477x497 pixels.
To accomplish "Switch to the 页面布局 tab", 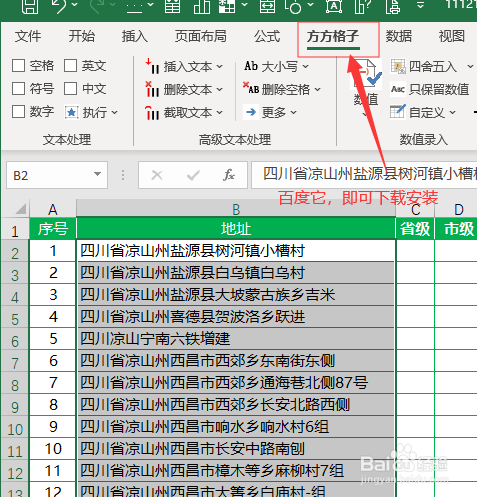I will click(201, 36).
